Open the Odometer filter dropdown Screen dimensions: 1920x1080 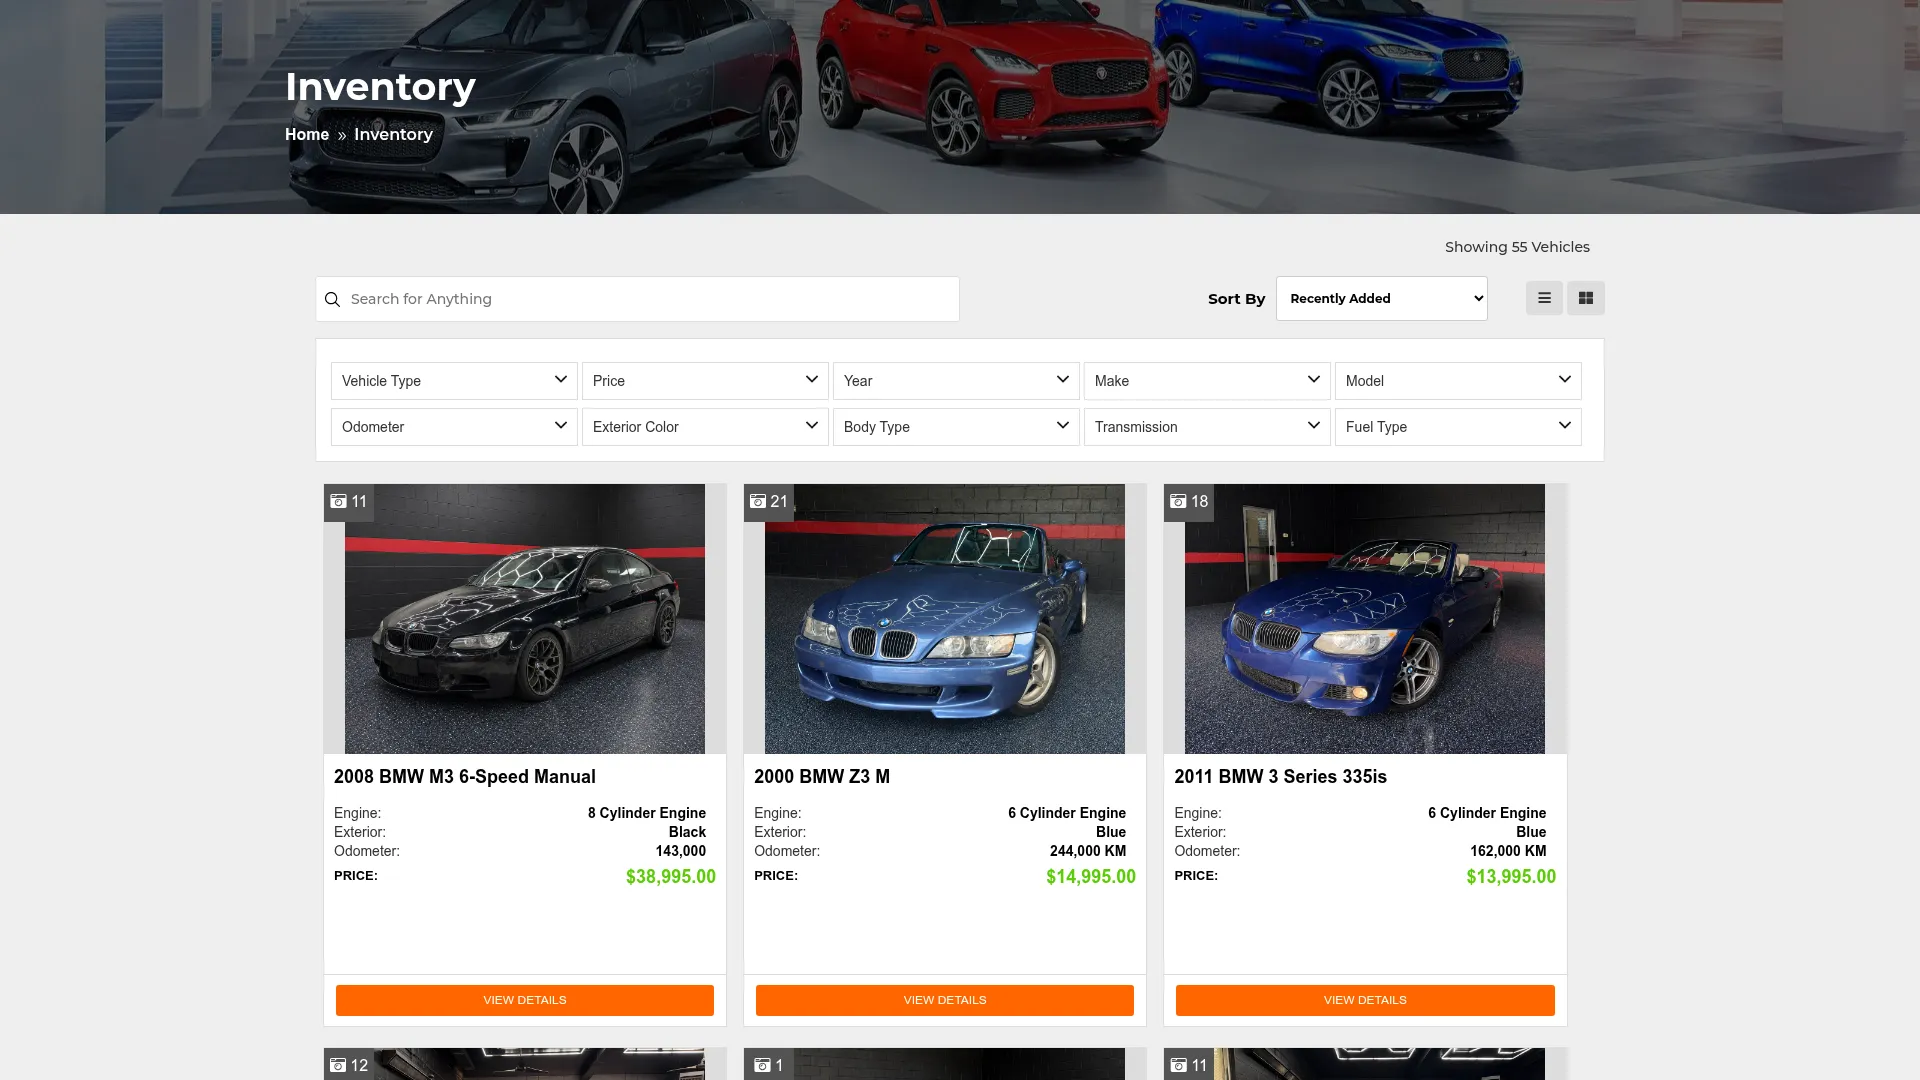[454, 427]
